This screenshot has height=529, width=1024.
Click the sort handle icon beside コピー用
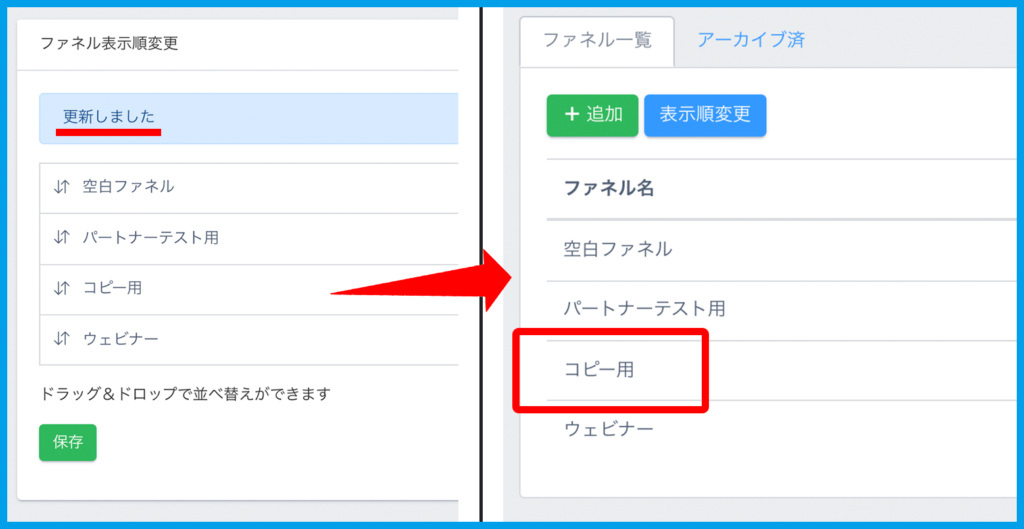pyautogui.click(x=62, y=288)
